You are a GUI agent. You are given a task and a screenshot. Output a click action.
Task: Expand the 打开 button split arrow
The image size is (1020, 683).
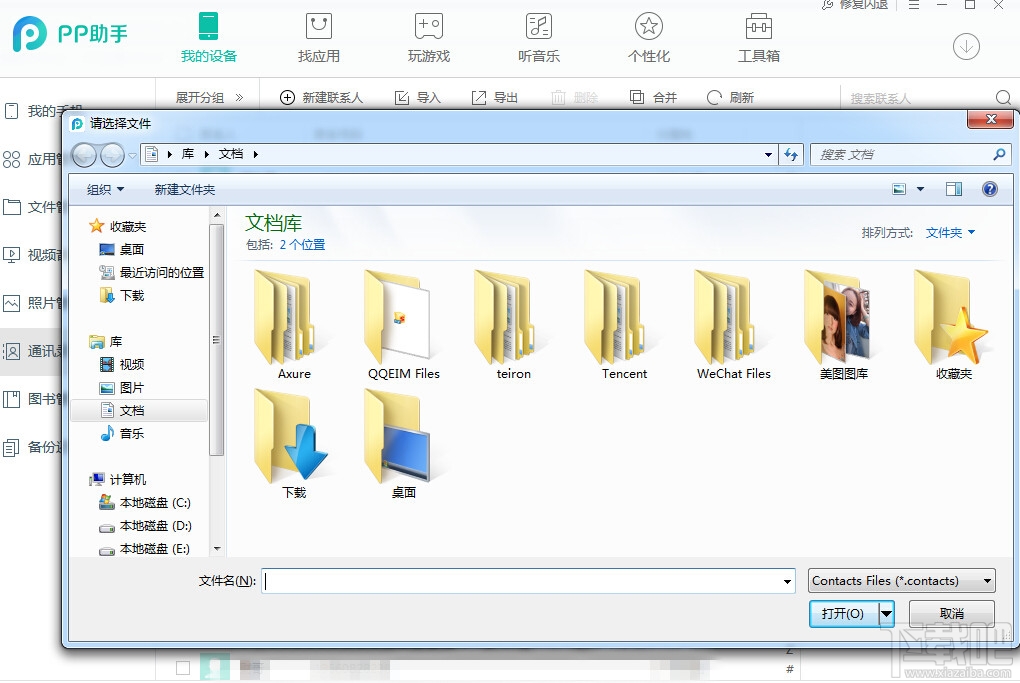886,613
